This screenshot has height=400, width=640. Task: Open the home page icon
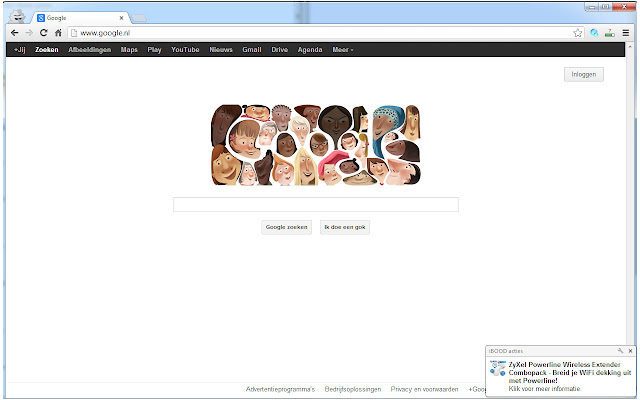[x=58, y=33]
